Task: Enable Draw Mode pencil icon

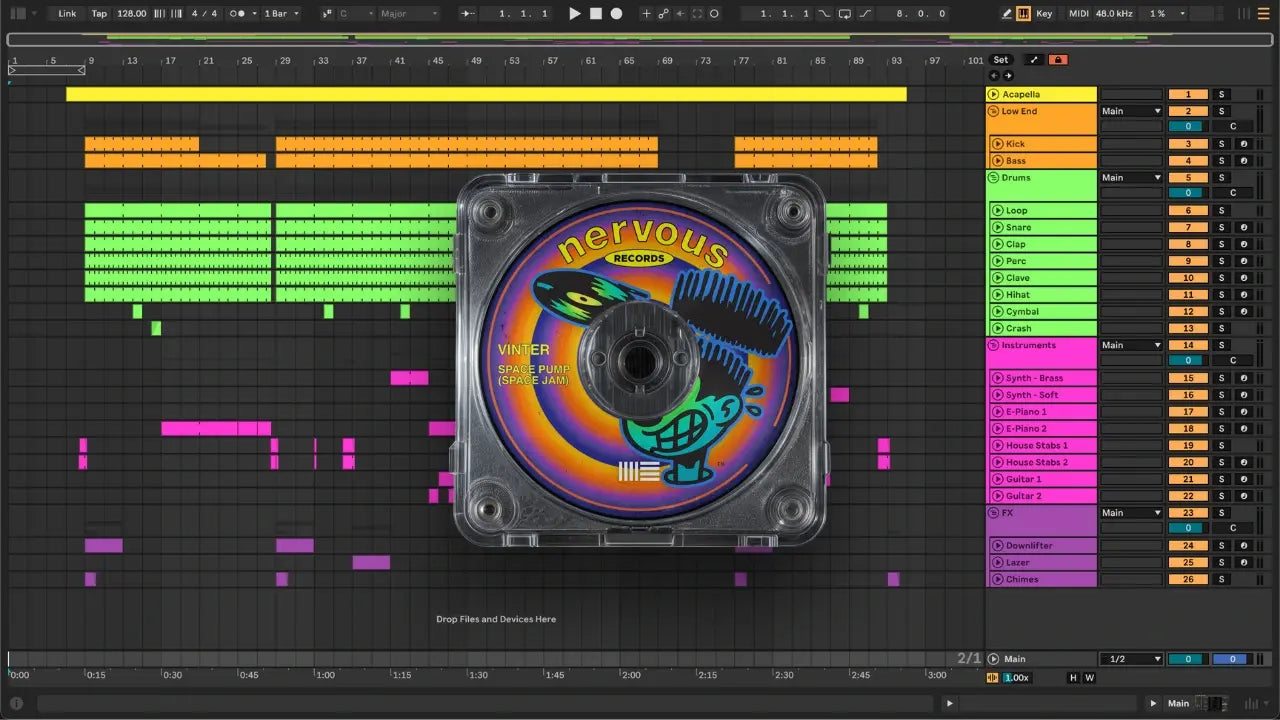Action: pos(1007,14)
